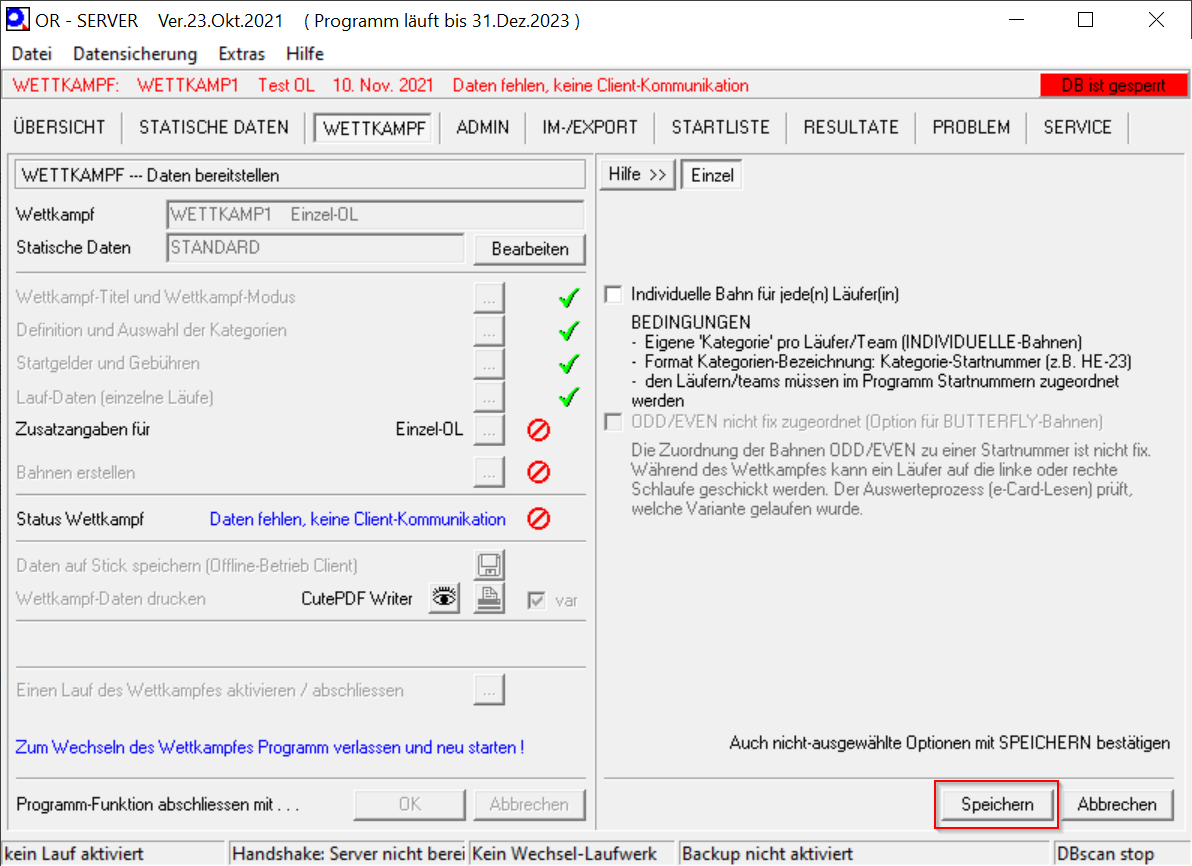Open the ellipsis button for Zusatzangaben Einzel-OL
The image size is (1192, 866).
(x=489, y=431)
